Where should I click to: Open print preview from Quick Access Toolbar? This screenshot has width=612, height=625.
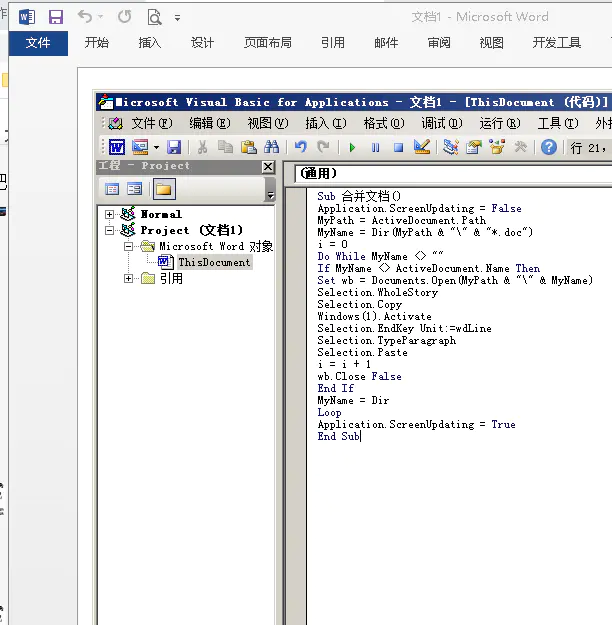pos(154,17)
